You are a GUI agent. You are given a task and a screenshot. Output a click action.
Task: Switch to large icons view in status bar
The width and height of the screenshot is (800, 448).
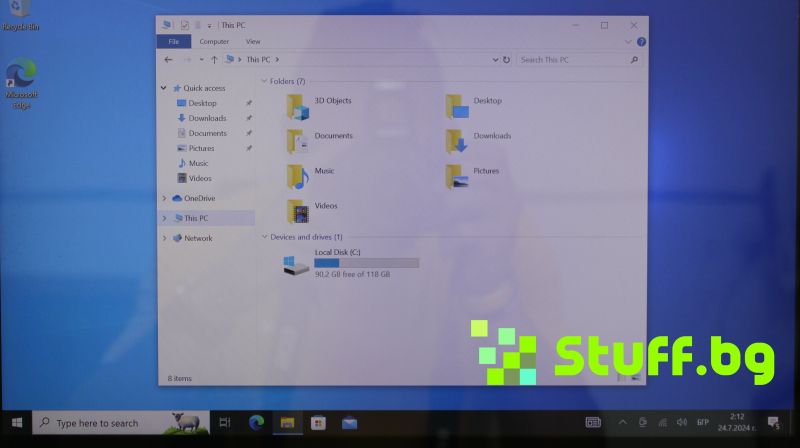click(x=634, y=378)
